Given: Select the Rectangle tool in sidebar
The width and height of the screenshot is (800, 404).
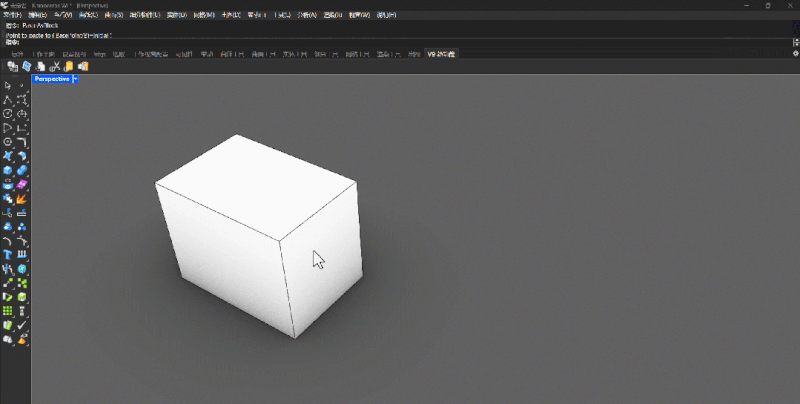Looking at the screenshot, I should point(22,128).
